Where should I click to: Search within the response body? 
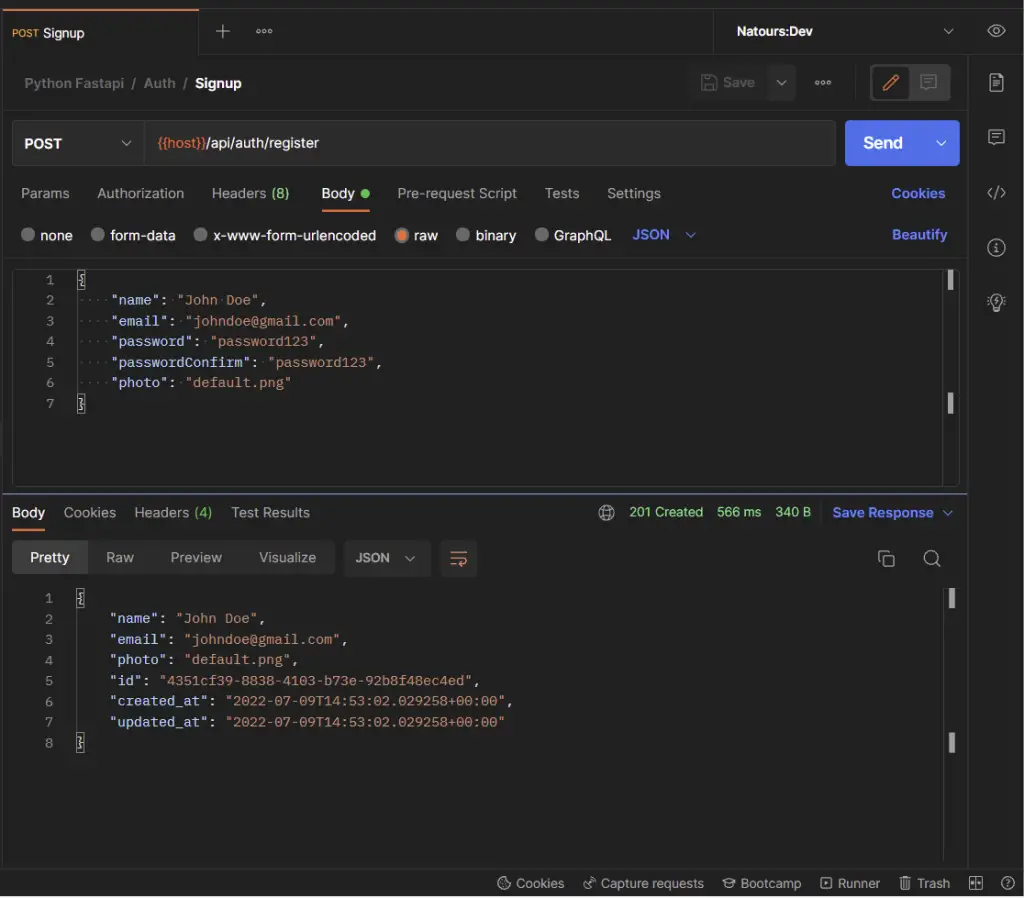pyautogui.click(x=931, y=559)
